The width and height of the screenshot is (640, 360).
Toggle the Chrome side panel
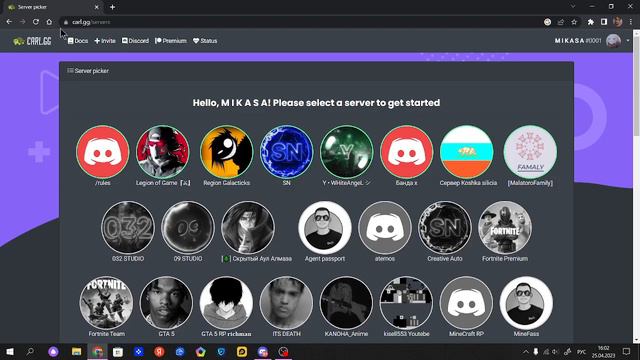tap(604, 22)
